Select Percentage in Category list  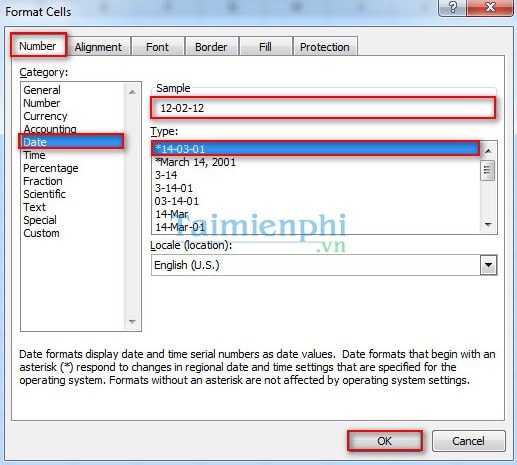[x=51, y=168]
